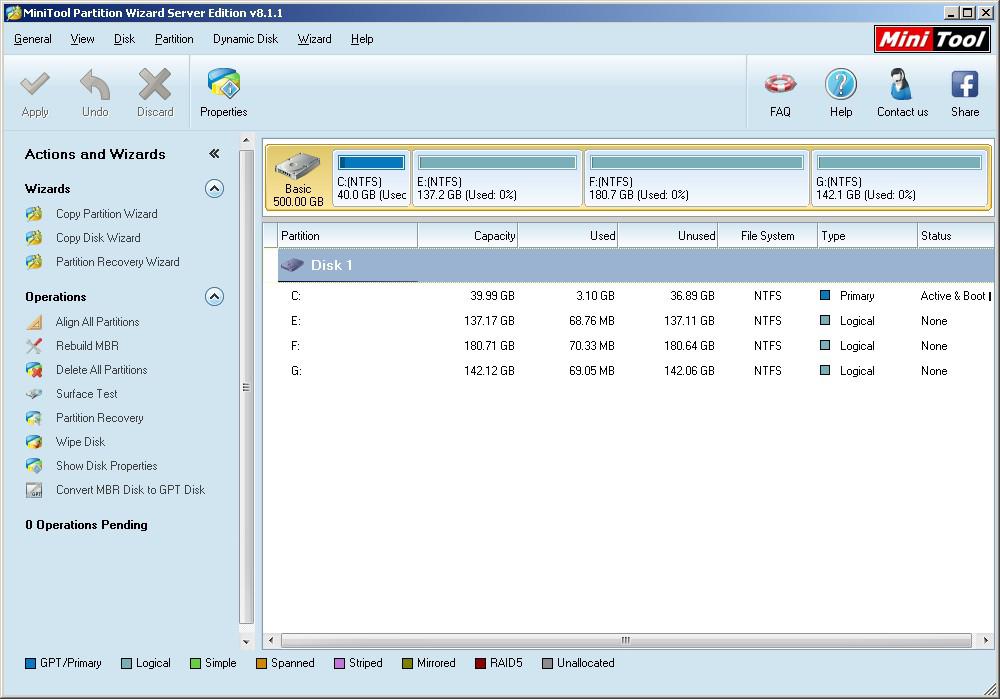Image resolution: width=1000 pixels, height=699 pixels.
Task: Open Contact us support icon
Action: pos(902,85)
